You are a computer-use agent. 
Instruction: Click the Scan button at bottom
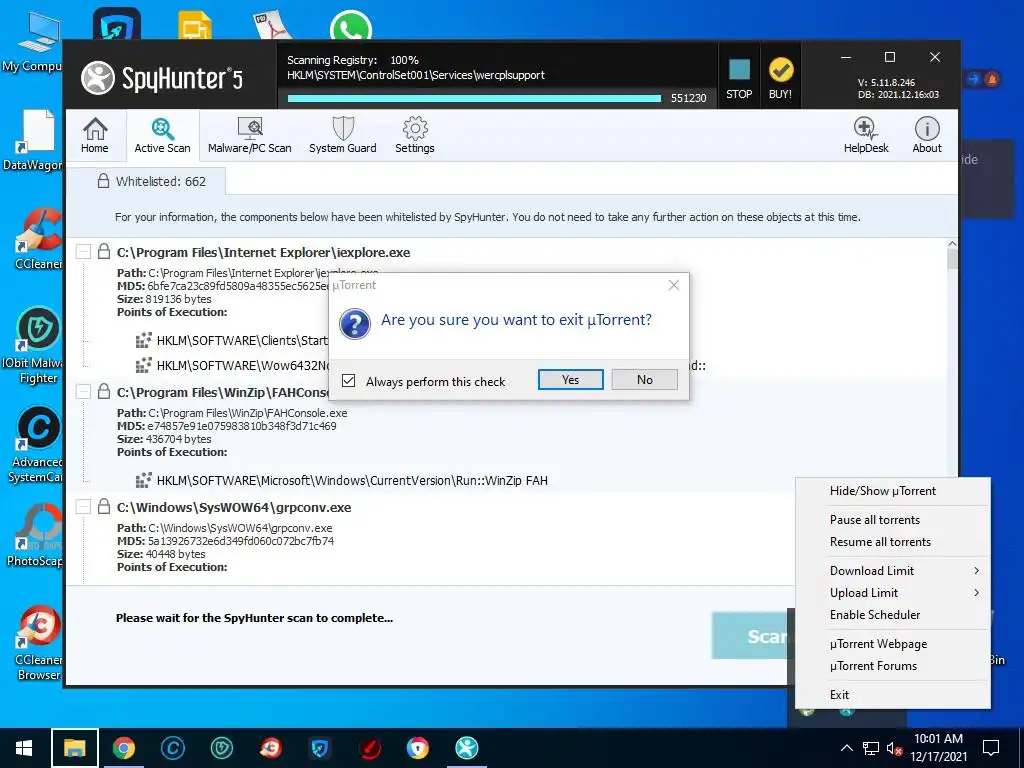click(750, 635)
